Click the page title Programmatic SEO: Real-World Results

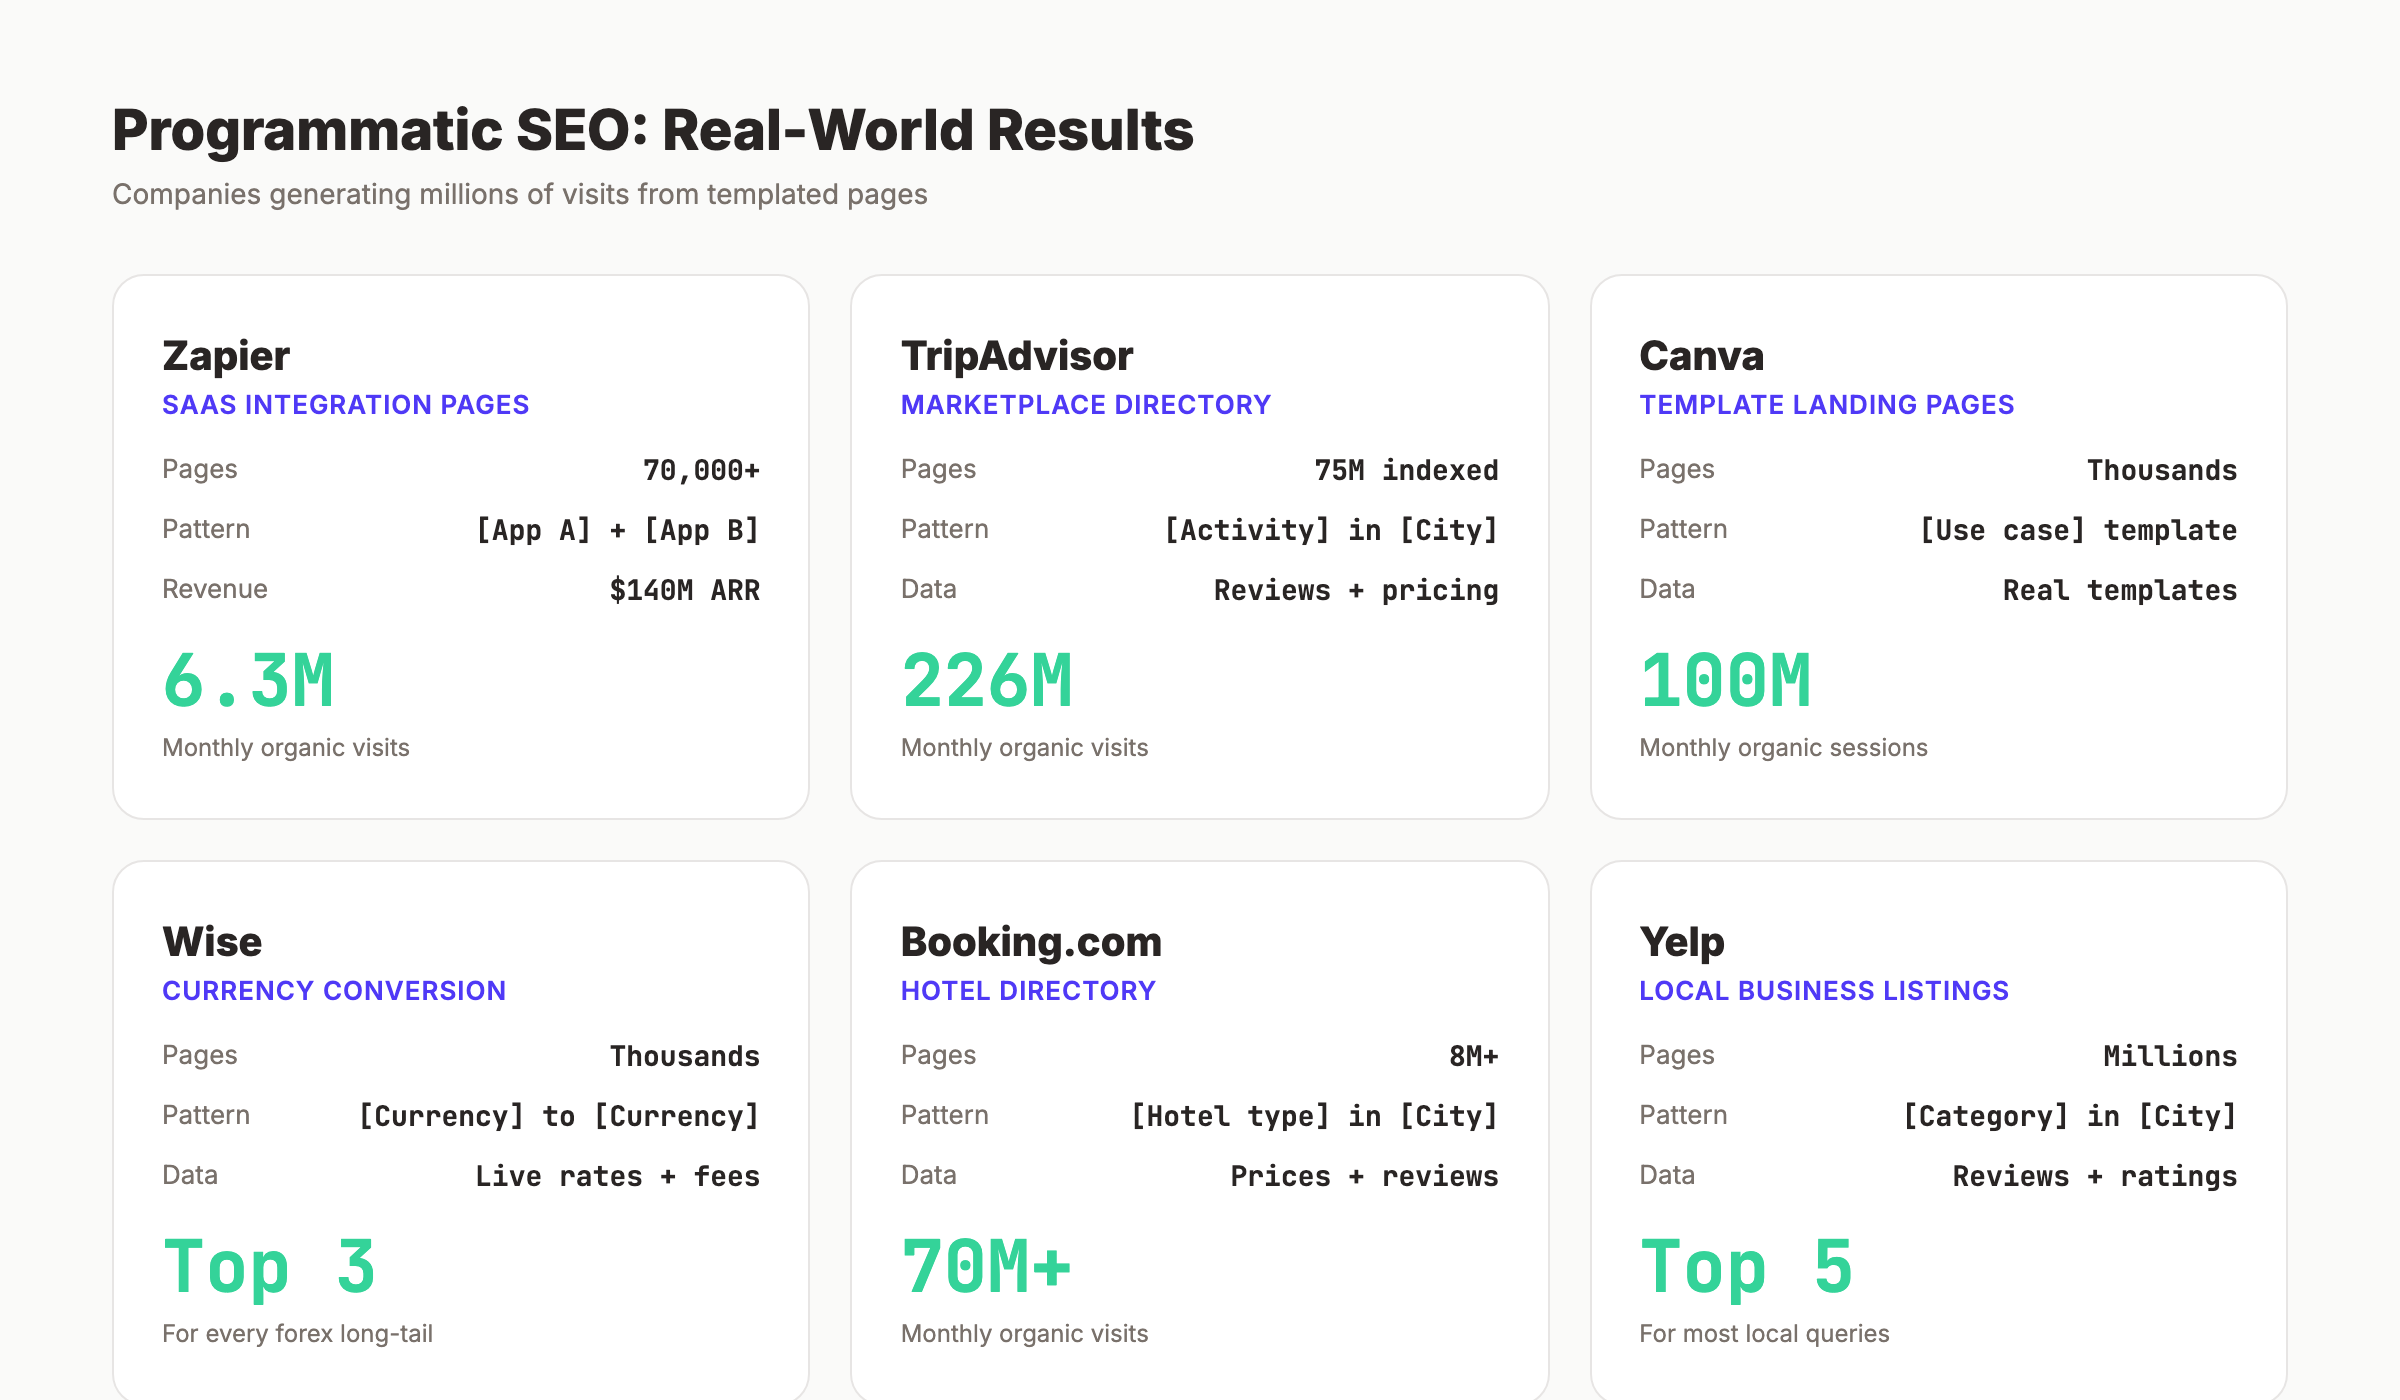tap(652, 128)
